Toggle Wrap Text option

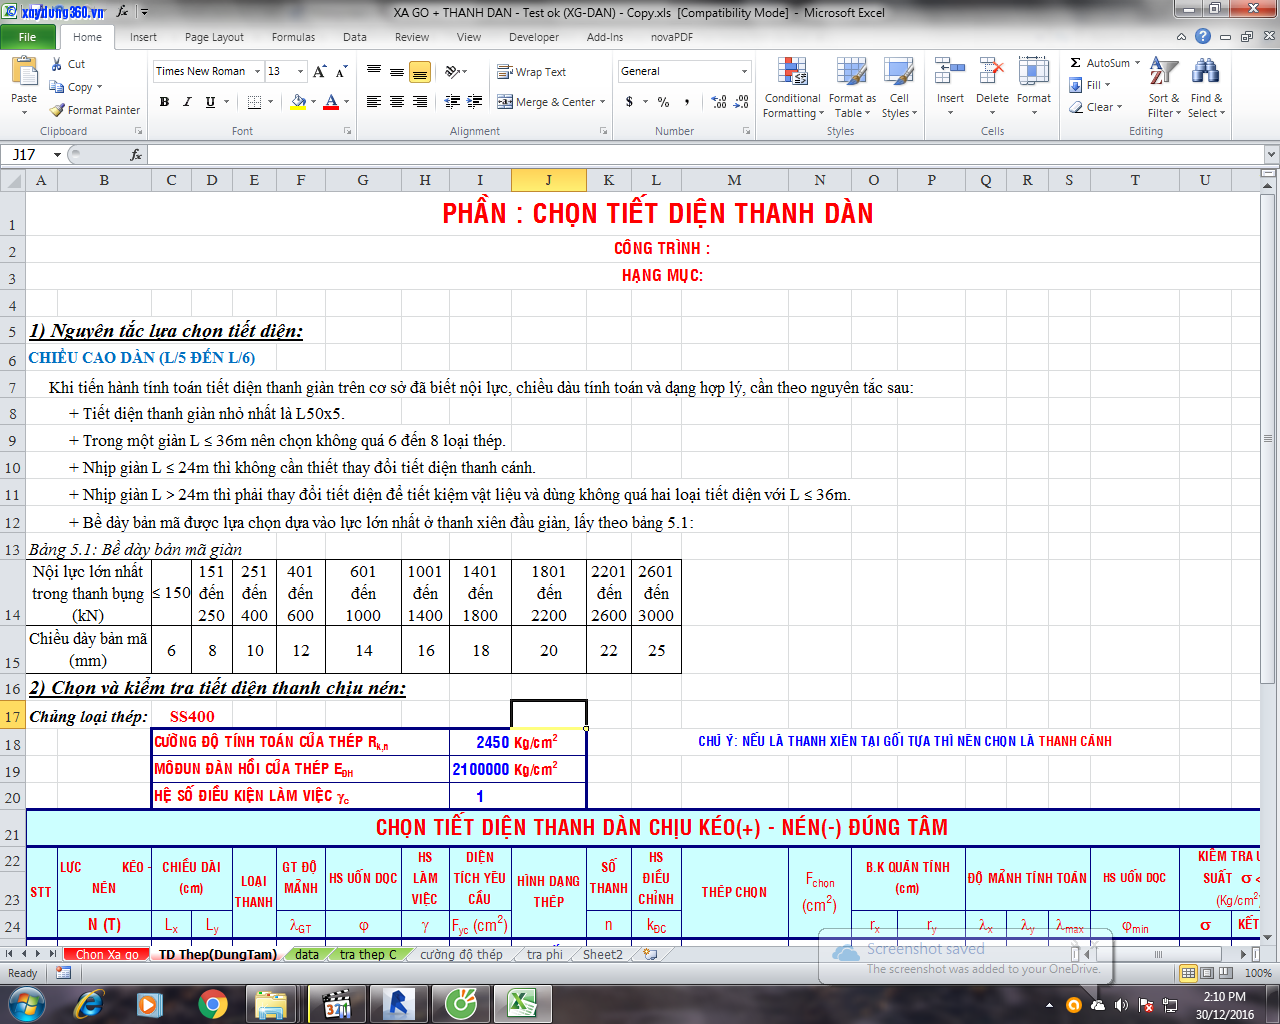(532, 72)
